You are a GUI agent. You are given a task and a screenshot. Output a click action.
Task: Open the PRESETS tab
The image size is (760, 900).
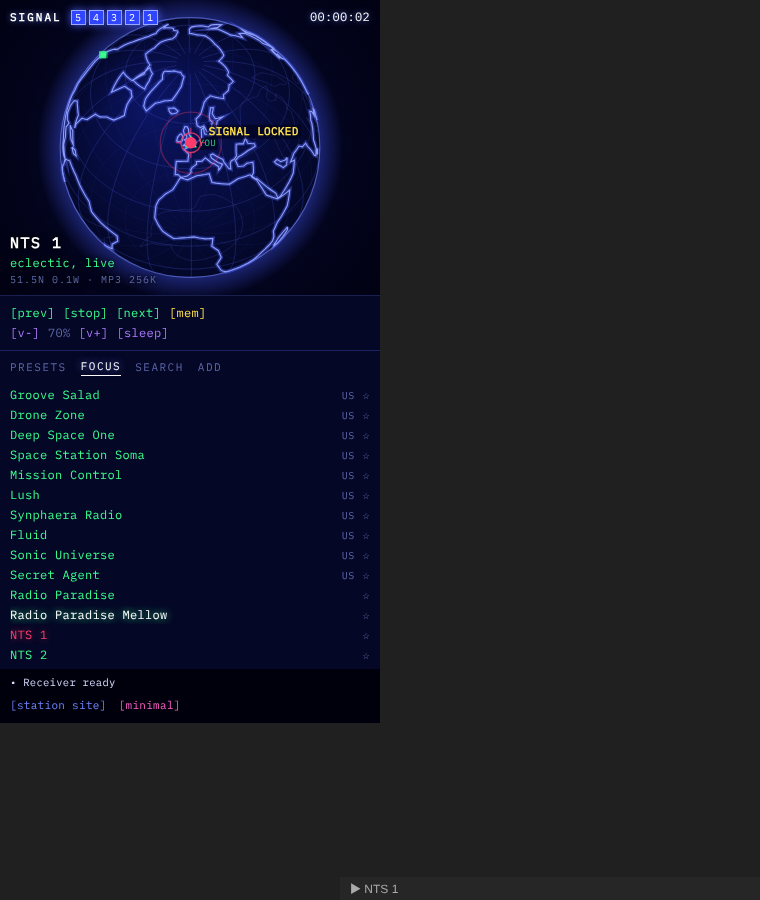(38, 367)
